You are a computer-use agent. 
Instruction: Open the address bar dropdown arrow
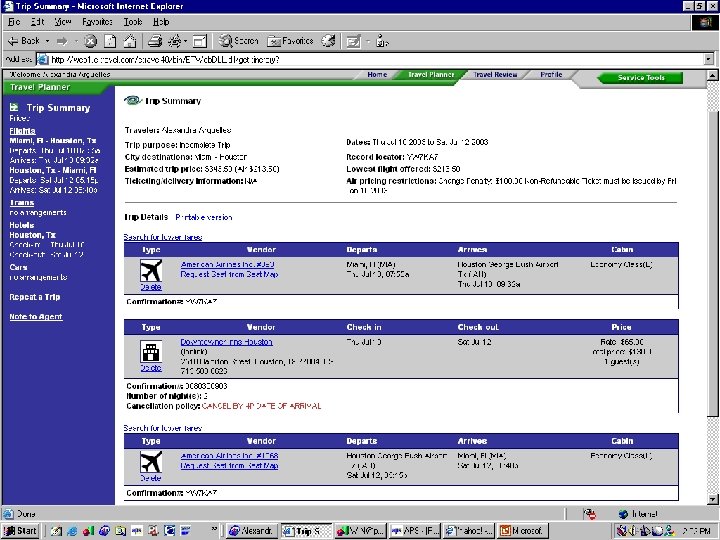pyautogui.click(x=709, y=59)
